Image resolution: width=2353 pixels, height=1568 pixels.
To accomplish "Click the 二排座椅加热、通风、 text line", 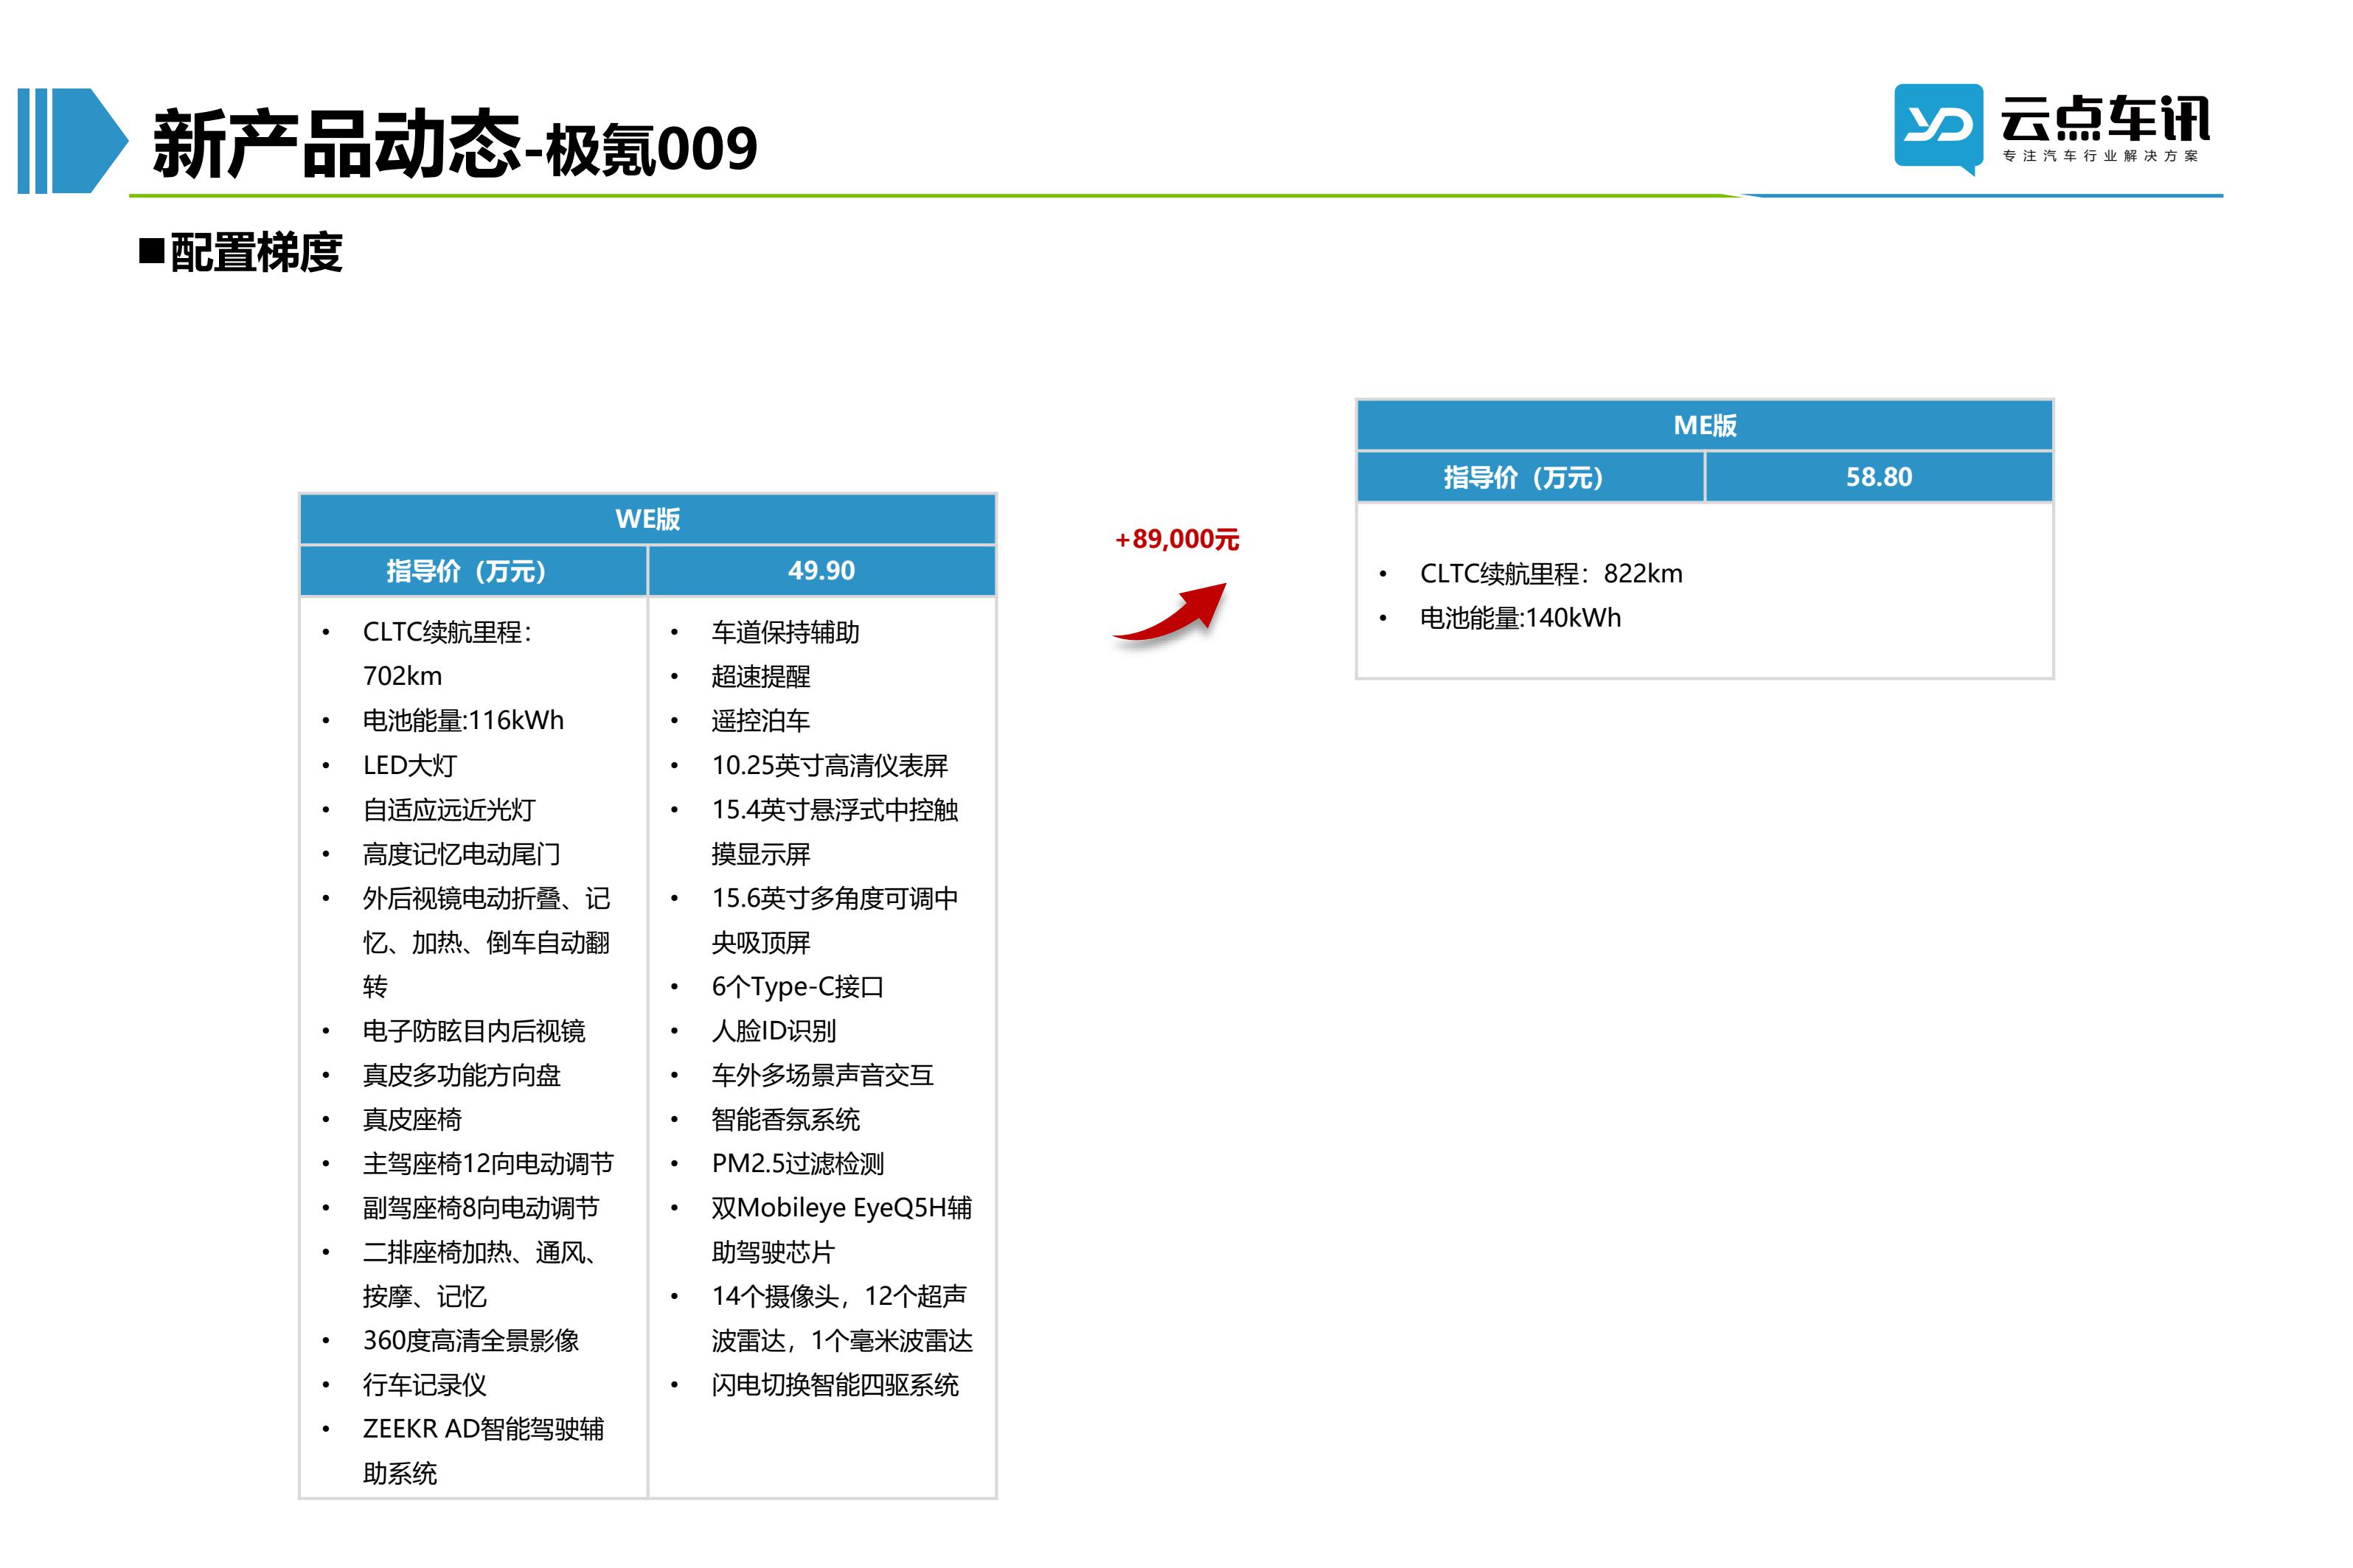I will (x=480, y=1252).
